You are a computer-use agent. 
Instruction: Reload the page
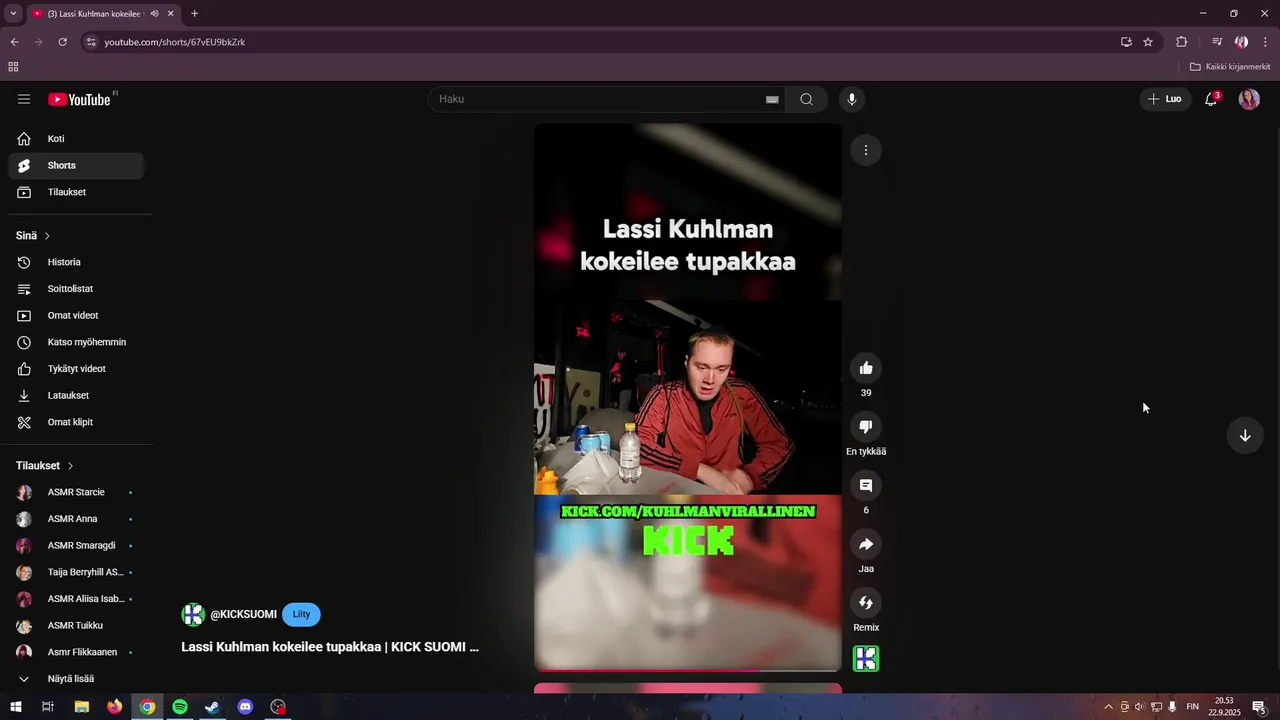pyautogui.click(x=62, y=42)
